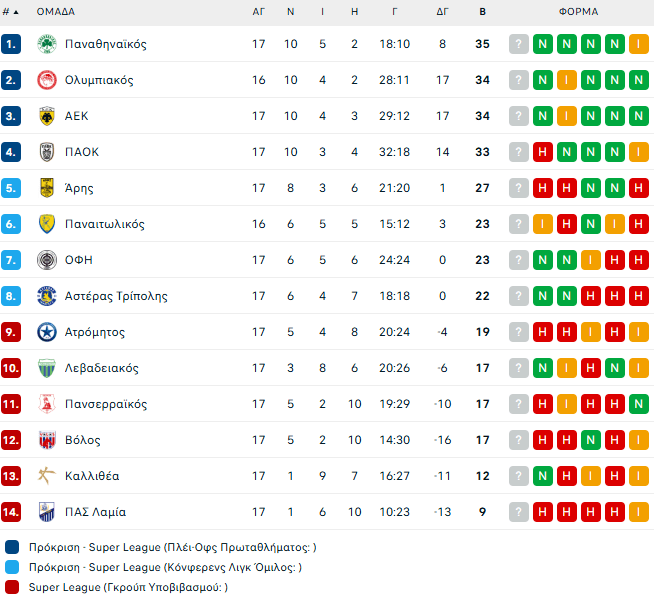Sort table by the # rank column

click(x=11, y=12)
